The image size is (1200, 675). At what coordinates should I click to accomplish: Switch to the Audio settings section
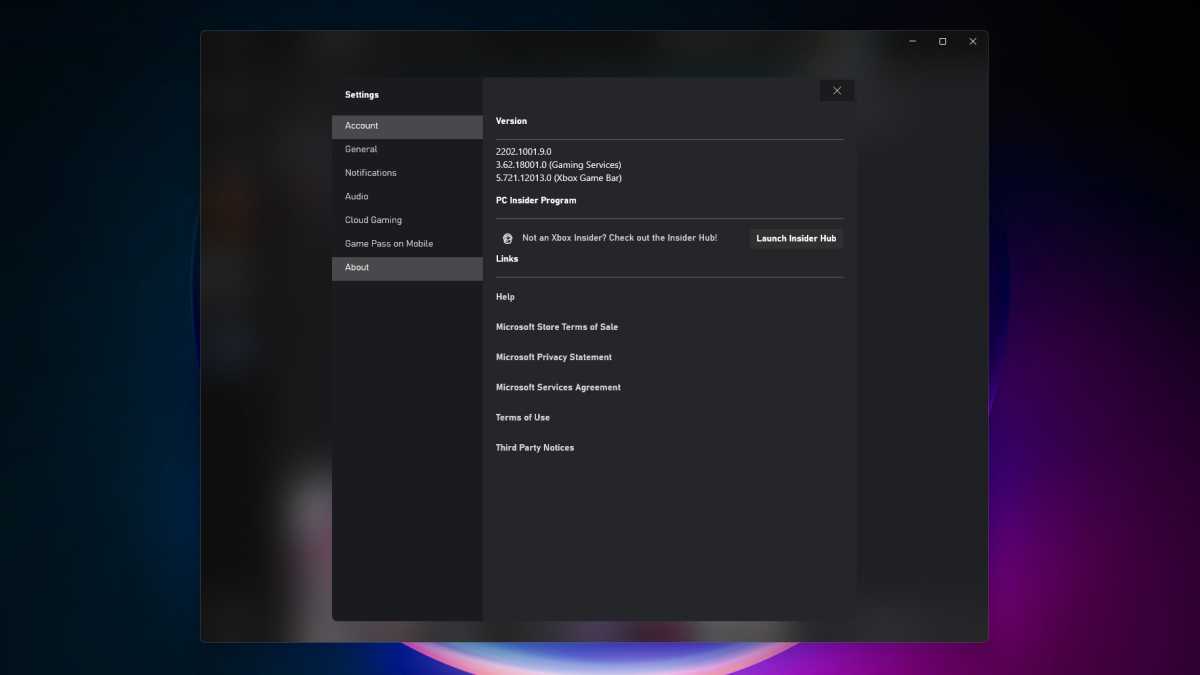(x=356, y=196)
